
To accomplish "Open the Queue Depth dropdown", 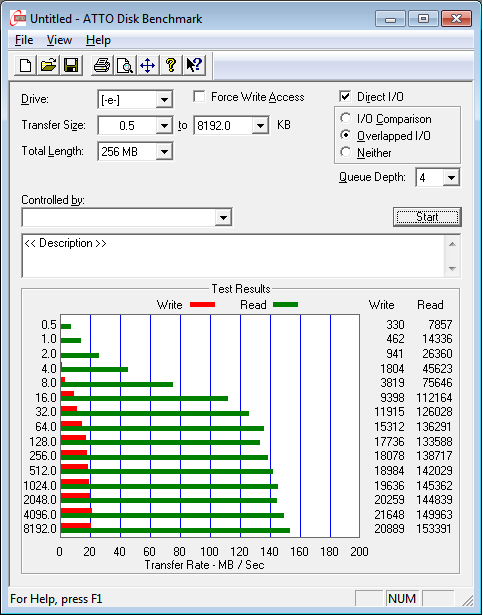I will click(x=451, y=178).
